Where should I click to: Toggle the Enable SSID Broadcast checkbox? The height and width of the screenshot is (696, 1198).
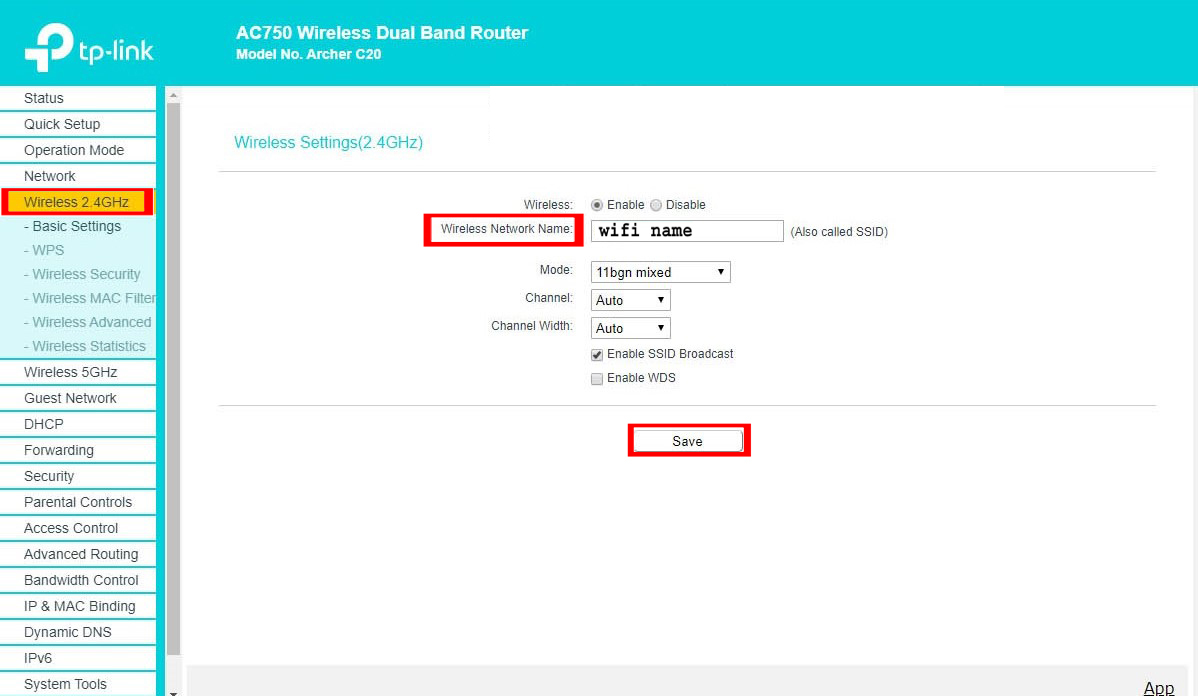(x=597, y=355)
